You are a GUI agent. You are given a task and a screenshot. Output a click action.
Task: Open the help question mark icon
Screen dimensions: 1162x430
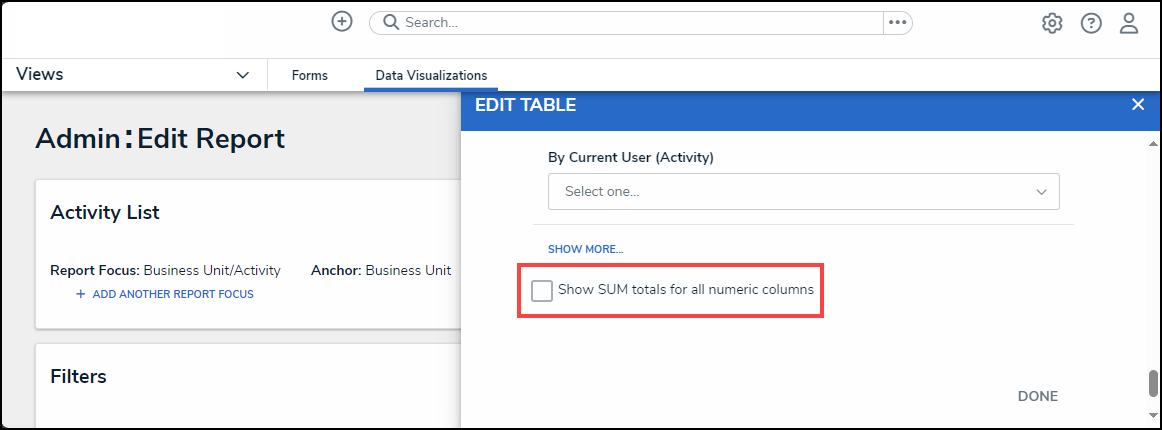pyautogui.click(x=1091, y=23)
